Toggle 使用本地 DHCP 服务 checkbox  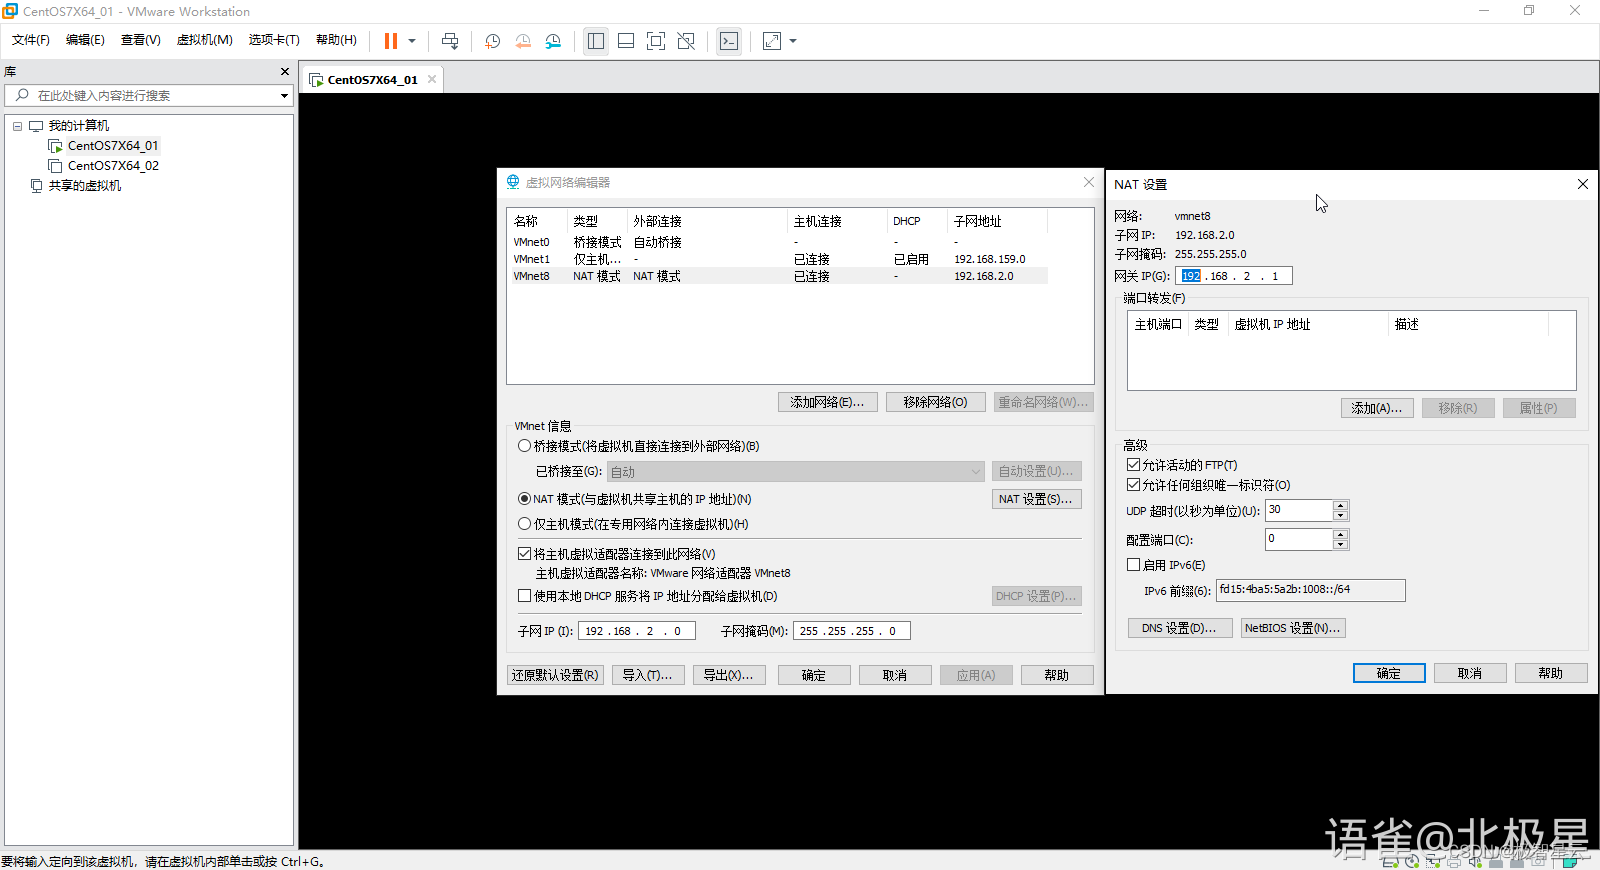tap(524, 596)
